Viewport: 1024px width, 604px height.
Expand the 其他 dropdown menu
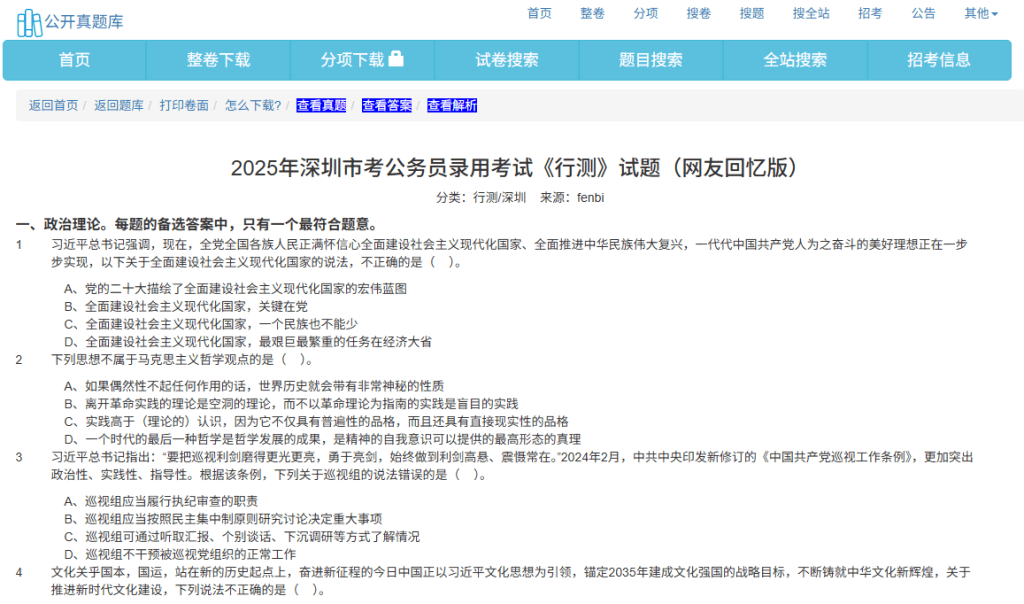(980, 13)
